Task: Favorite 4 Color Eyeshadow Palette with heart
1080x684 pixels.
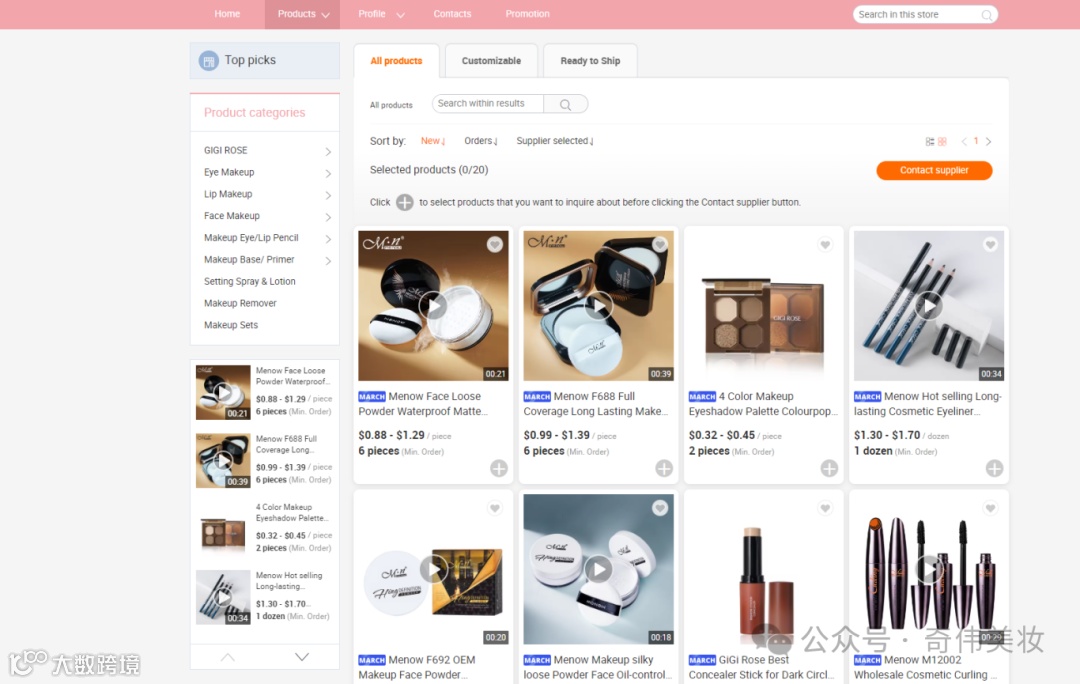Action: point(825,245)
